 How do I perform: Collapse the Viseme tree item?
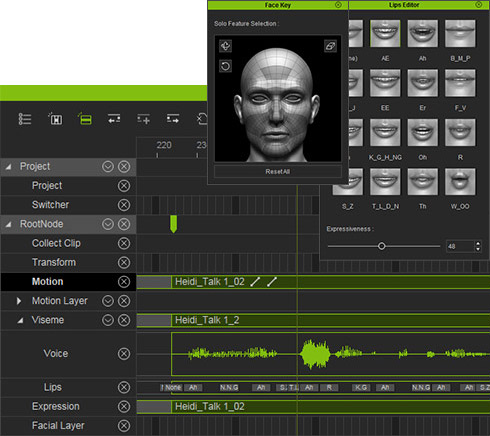point(20,320)
